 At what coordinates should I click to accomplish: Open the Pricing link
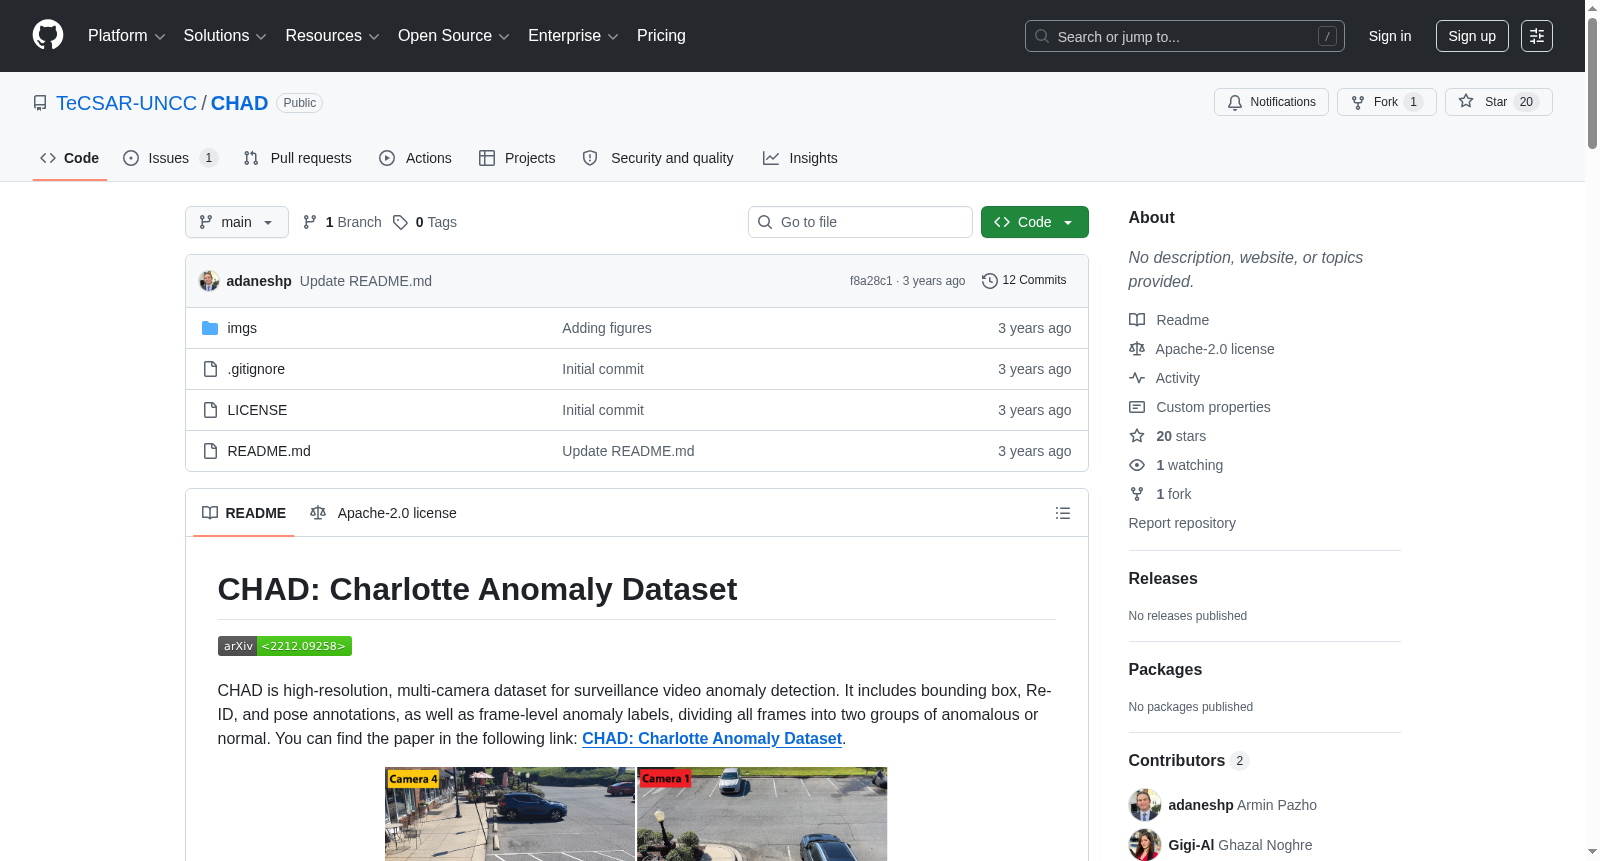click(661, 36)
